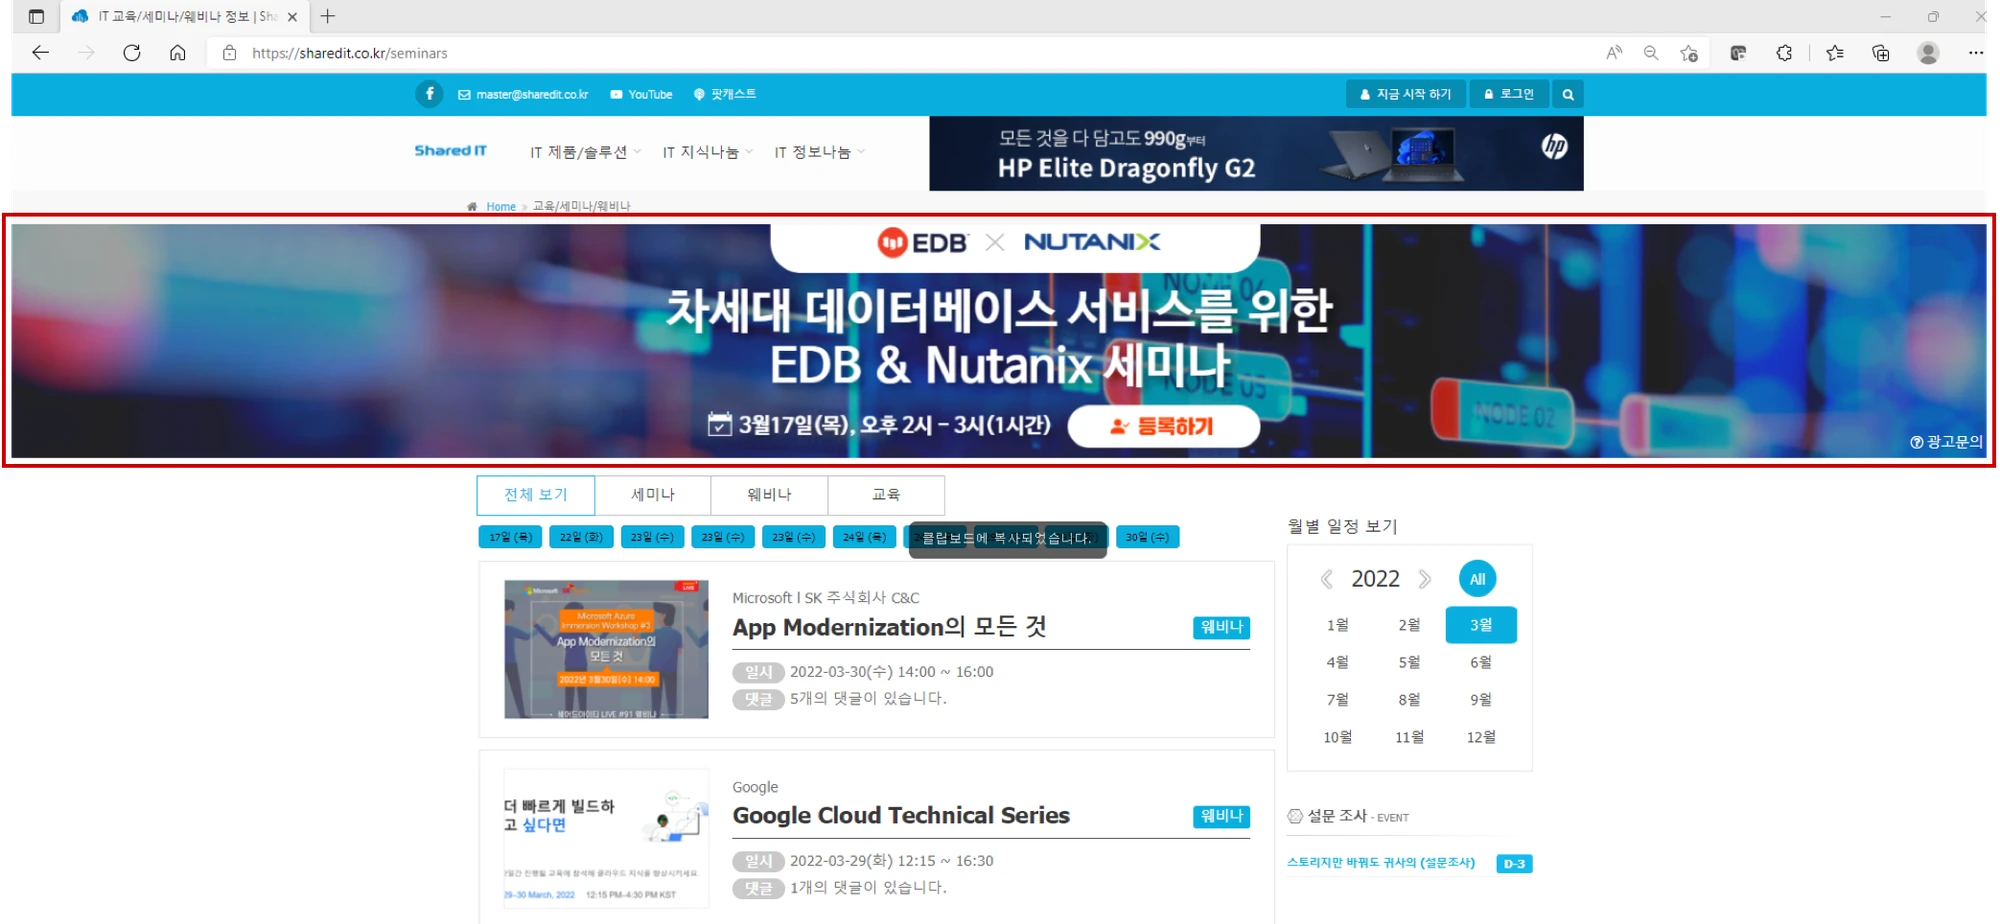2000x924 pixels.
Task: Select the 웨비나 tab
Action: coord(769,495)
